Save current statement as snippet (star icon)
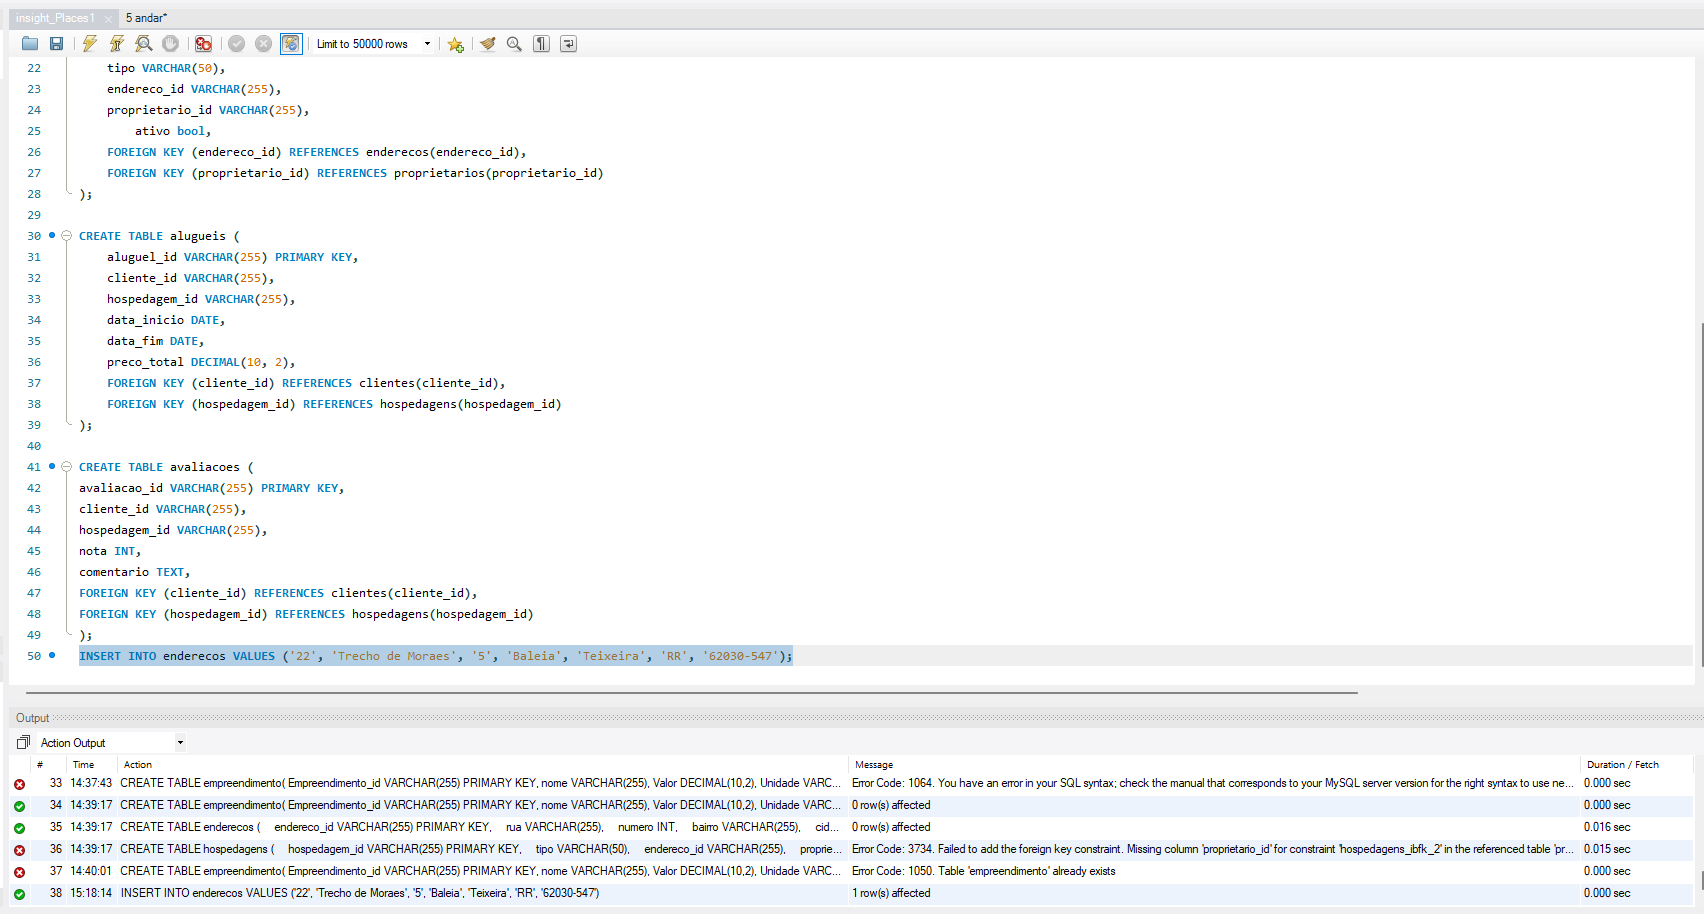Image resolution: width=1704 pixels, height=914 pixels. (x=456, y=44)
